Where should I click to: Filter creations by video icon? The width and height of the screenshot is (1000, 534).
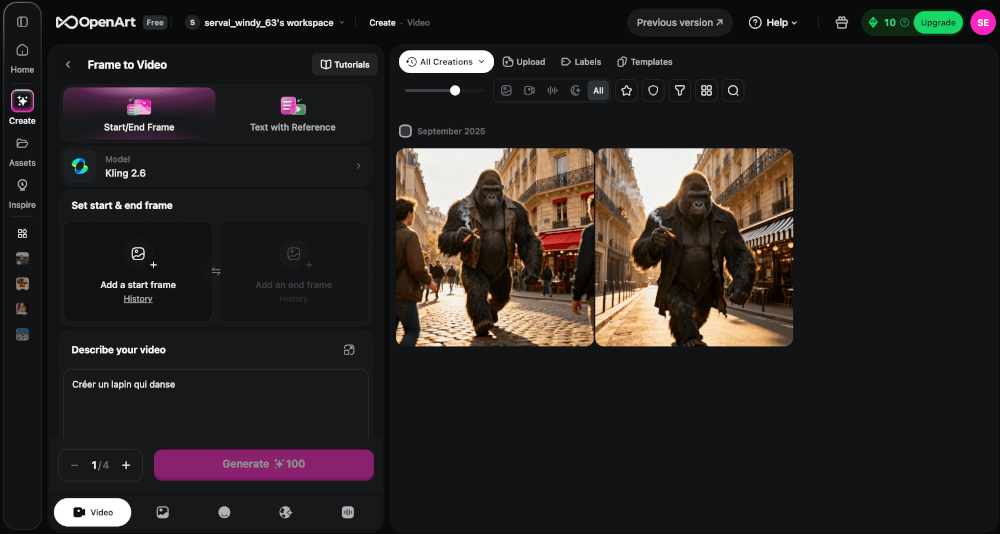click(x=529, y=91)
